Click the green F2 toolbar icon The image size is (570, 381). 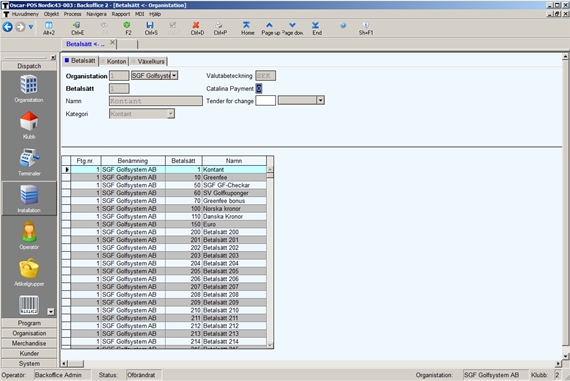(x=127, y=25)
